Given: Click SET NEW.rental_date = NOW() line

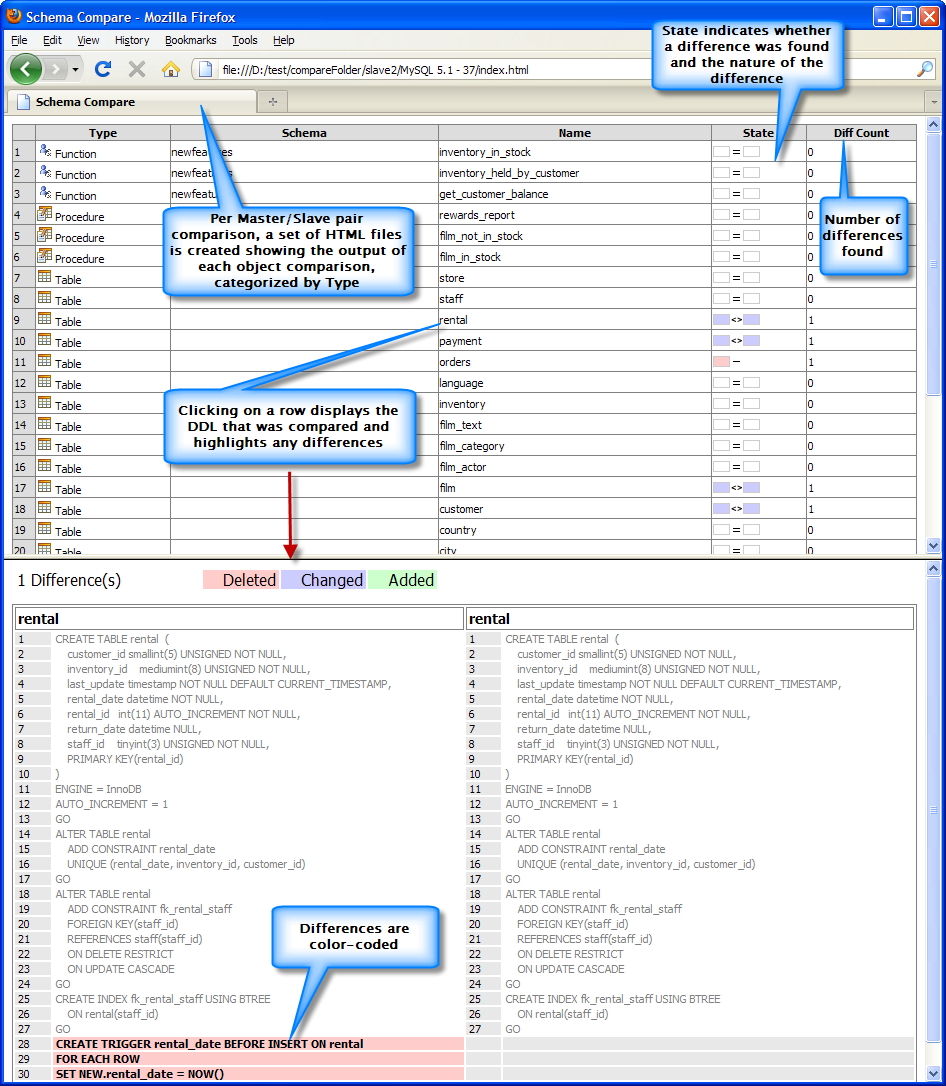Looking at the screenshot, I should point(259,1074).
